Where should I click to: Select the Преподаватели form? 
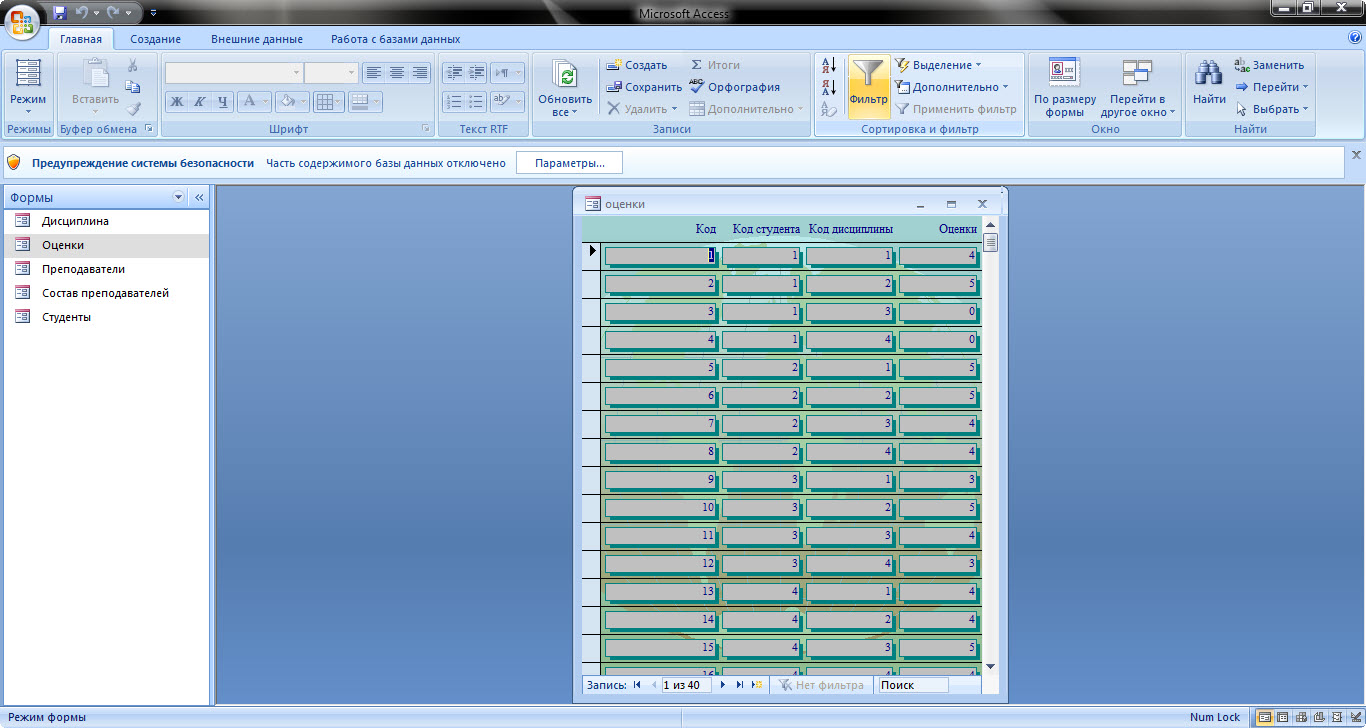point(107,269)
